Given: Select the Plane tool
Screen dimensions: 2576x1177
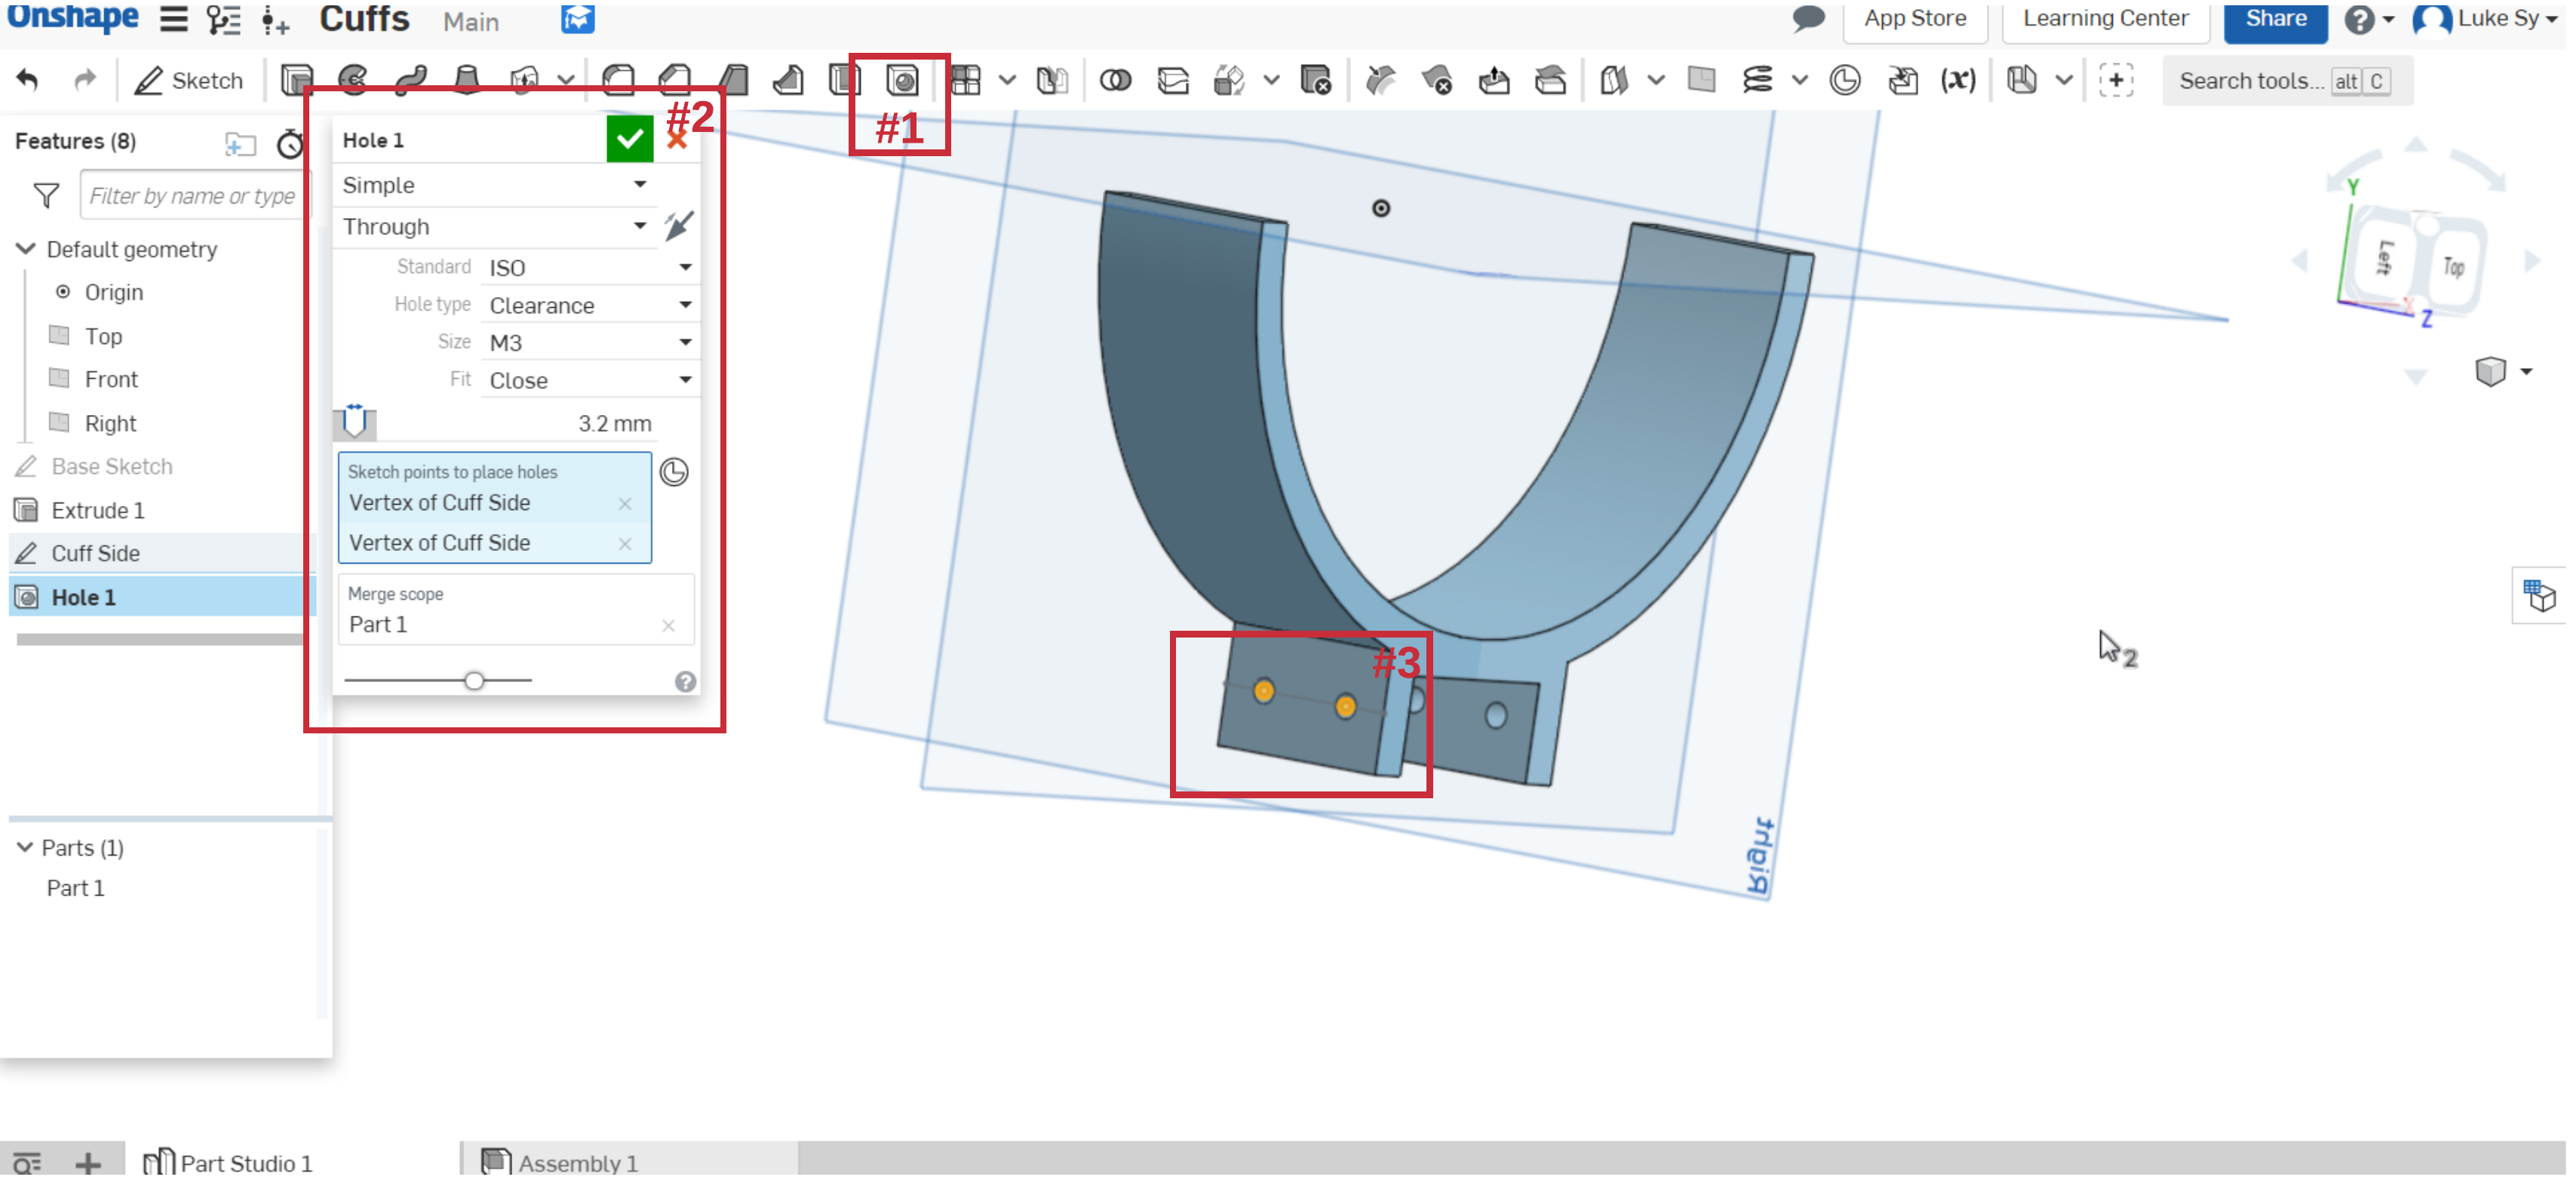Looking at the screenshot, I should (x=1701, y=80).
